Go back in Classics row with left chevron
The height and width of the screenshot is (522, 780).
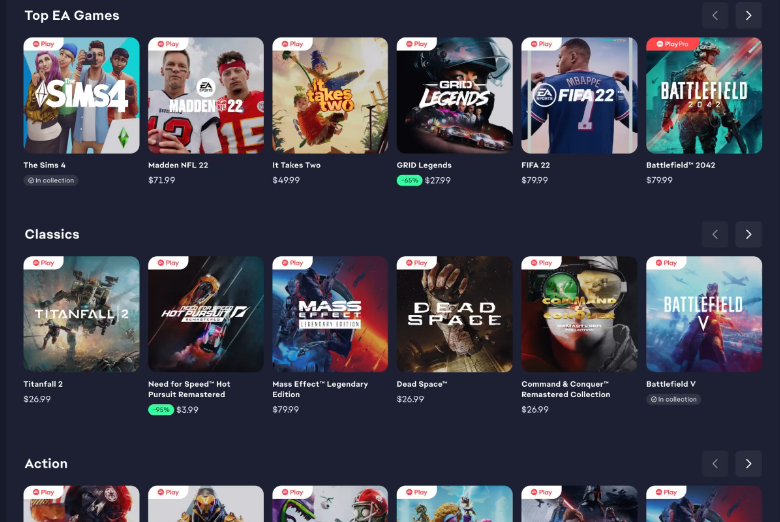[715, 234]
